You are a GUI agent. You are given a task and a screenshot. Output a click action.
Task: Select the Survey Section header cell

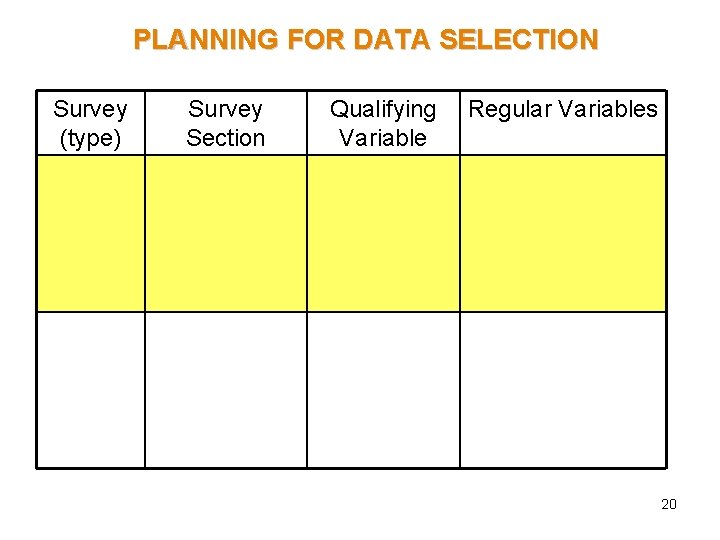pos(226,123)
